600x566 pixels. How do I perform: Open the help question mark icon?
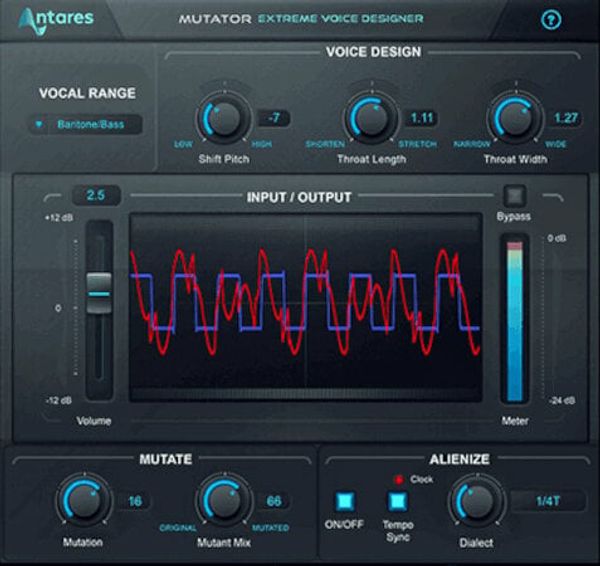tap(551, 20)
